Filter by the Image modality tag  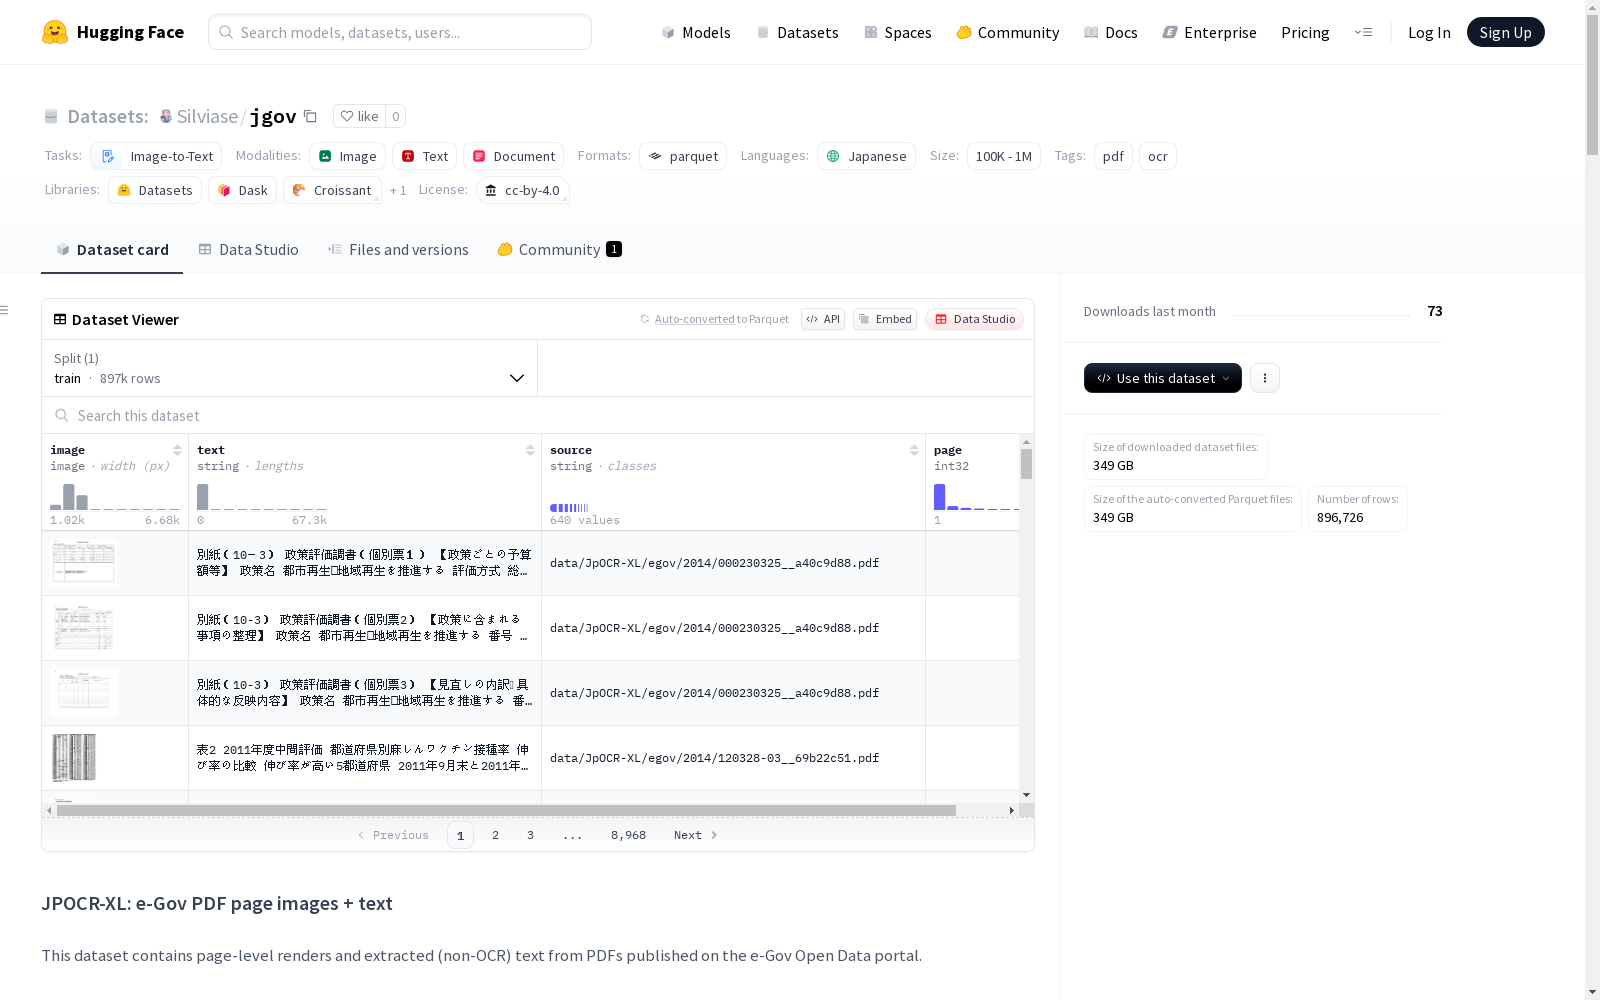tap(347, 156)
